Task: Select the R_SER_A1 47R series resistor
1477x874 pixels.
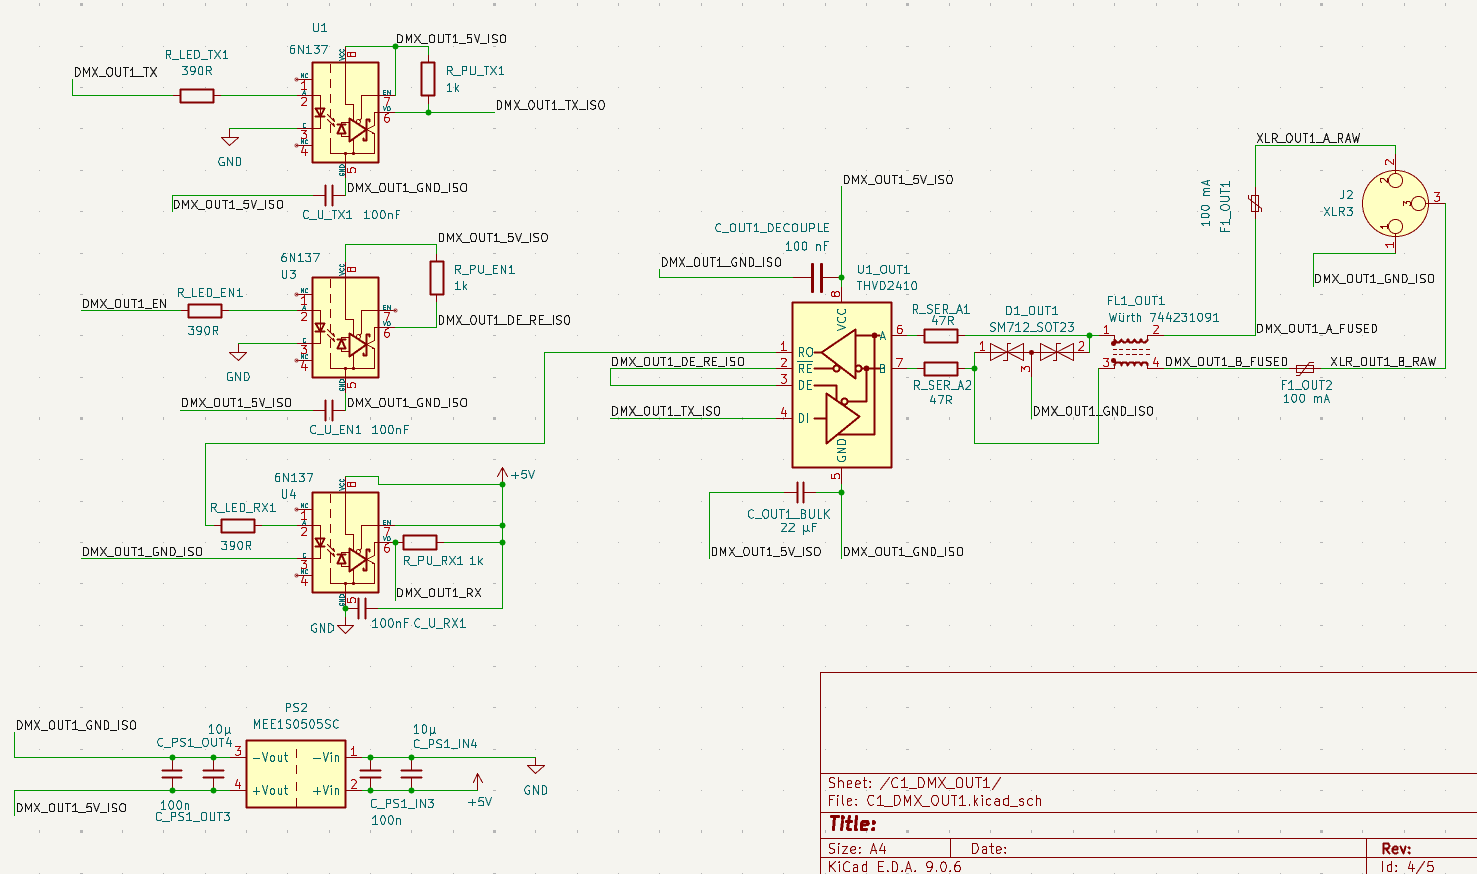Action: (941, 336)
